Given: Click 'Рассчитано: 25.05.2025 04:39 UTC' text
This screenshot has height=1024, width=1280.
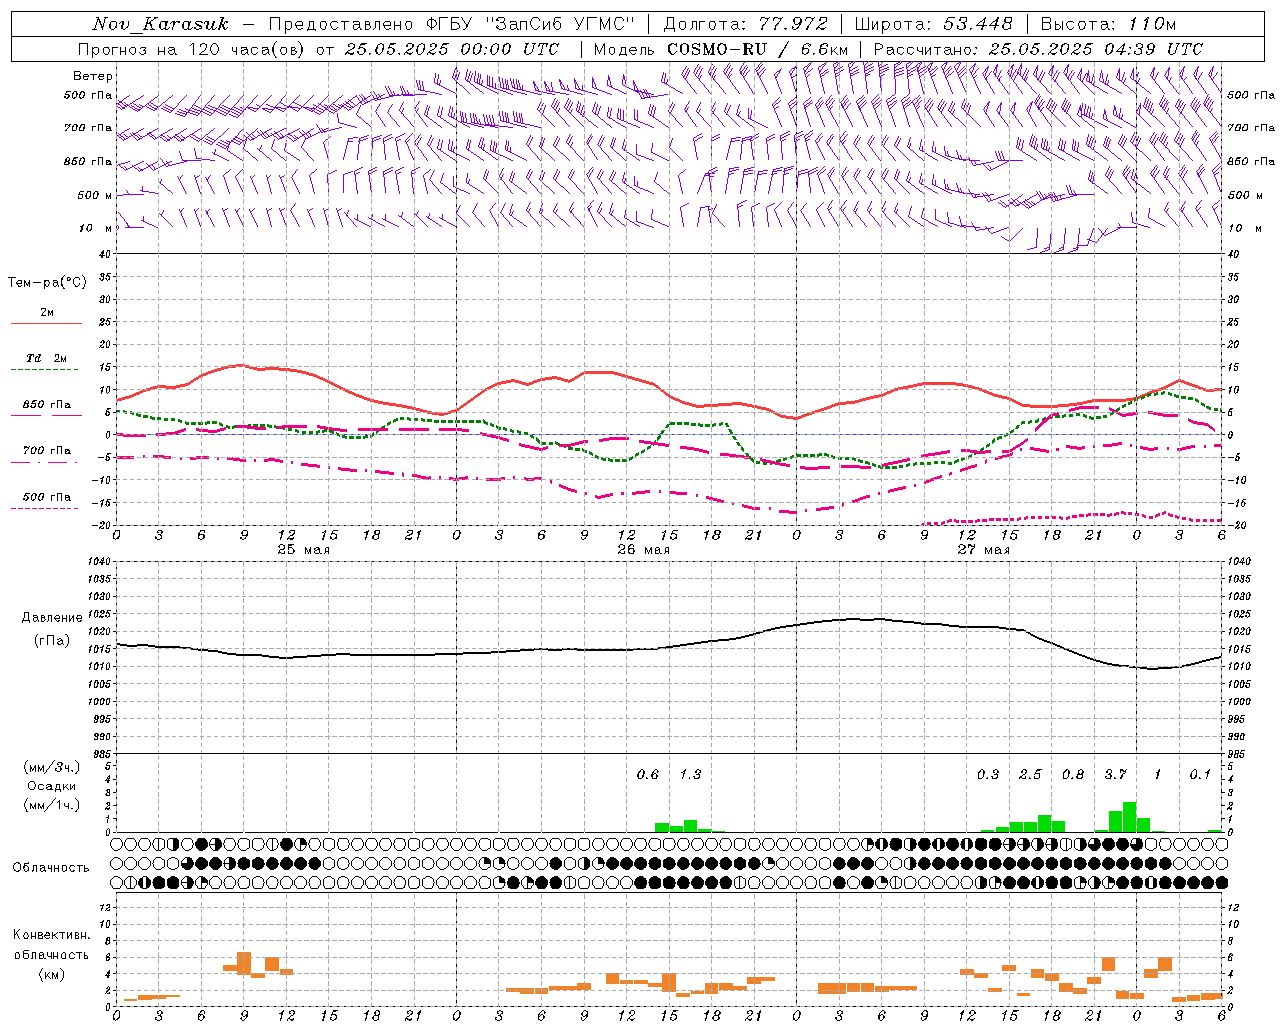Looking at the screenshot, I should point(1038,49).
